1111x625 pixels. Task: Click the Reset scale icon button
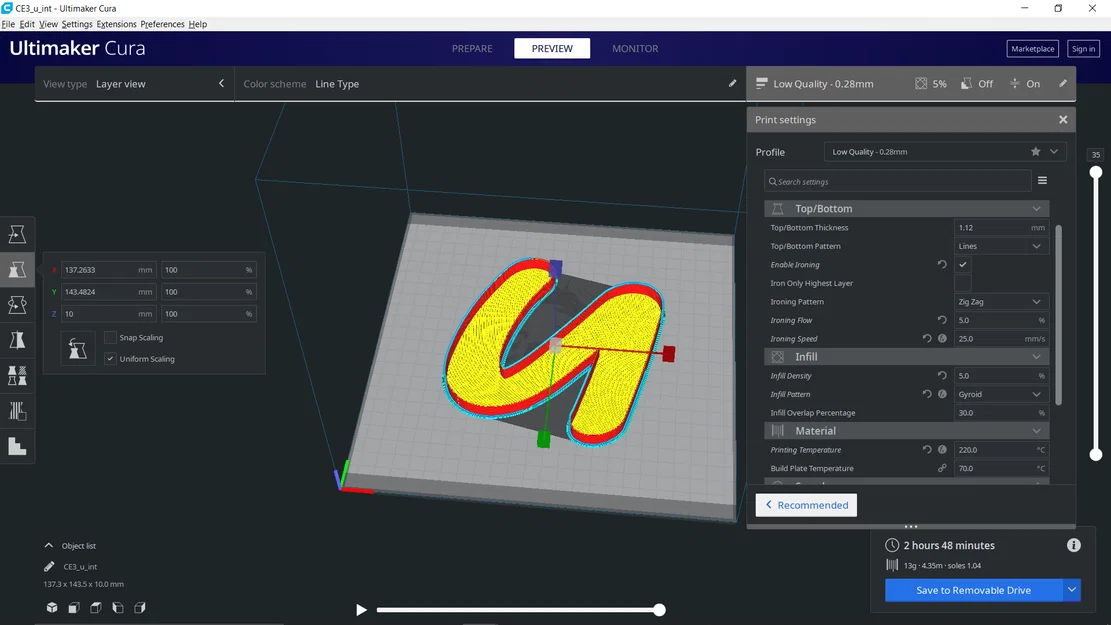click(77, 349)
